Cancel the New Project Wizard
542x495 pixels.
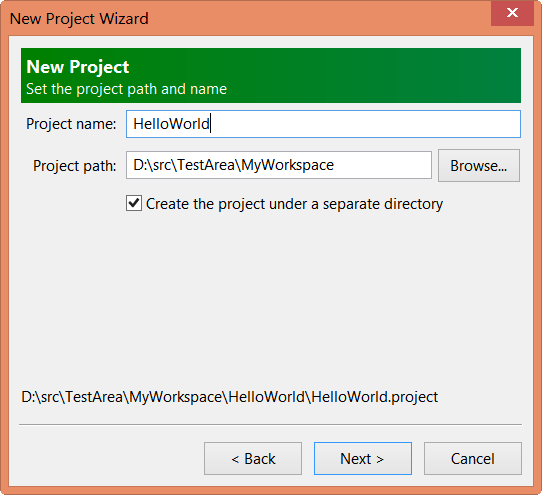473,458
